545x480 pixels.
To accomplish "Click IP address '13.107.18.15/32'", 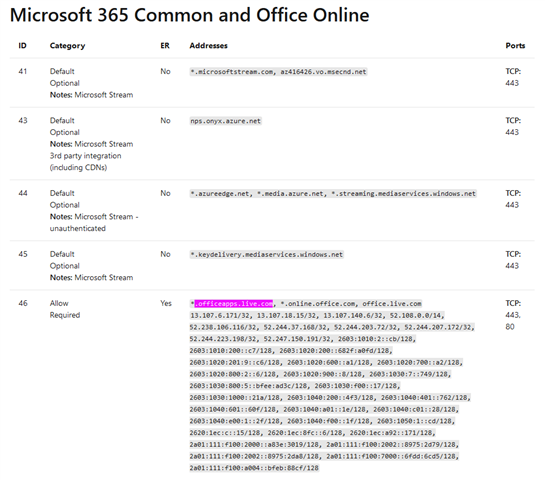I will 286,316.
